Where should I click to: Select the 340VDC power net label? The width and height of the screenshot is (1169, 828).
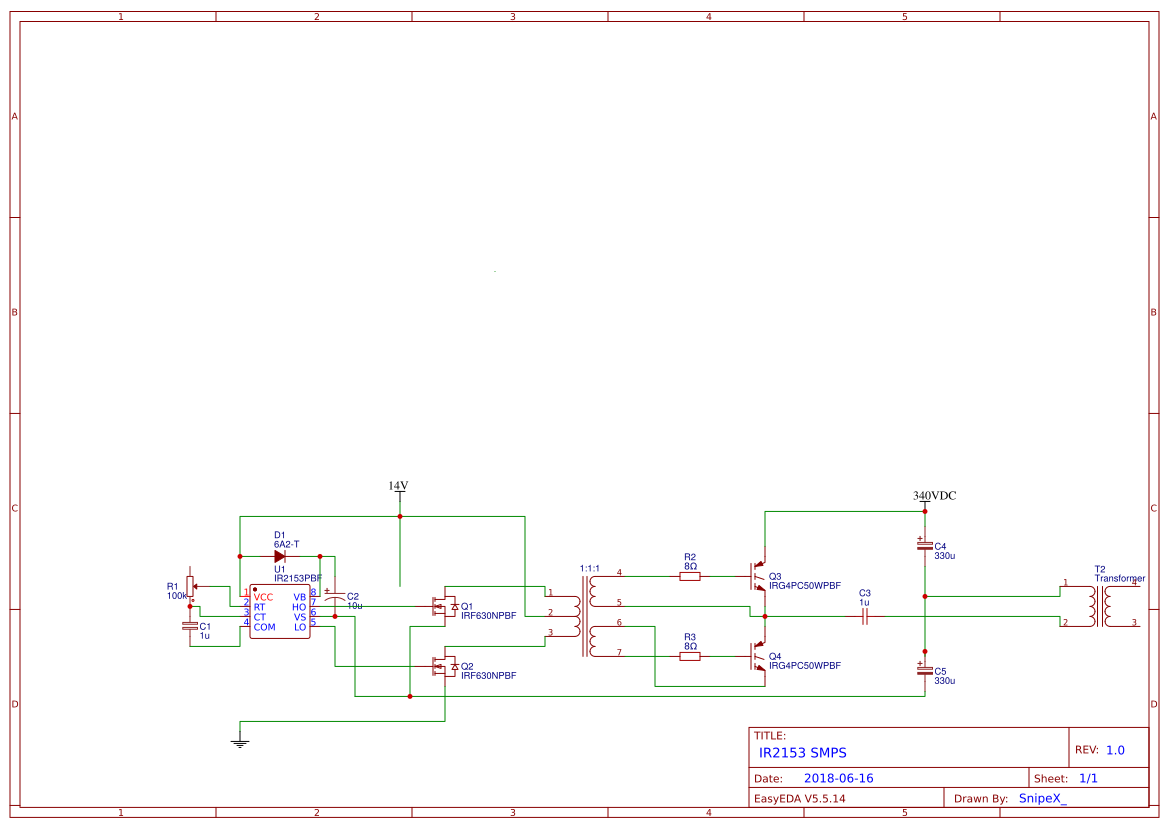coord(934,496)
